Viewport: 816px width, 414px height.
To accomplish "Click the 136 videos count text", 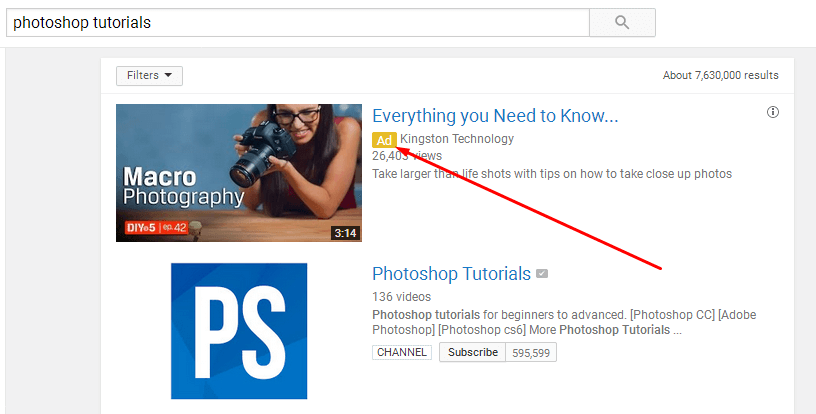I will 402,296.
